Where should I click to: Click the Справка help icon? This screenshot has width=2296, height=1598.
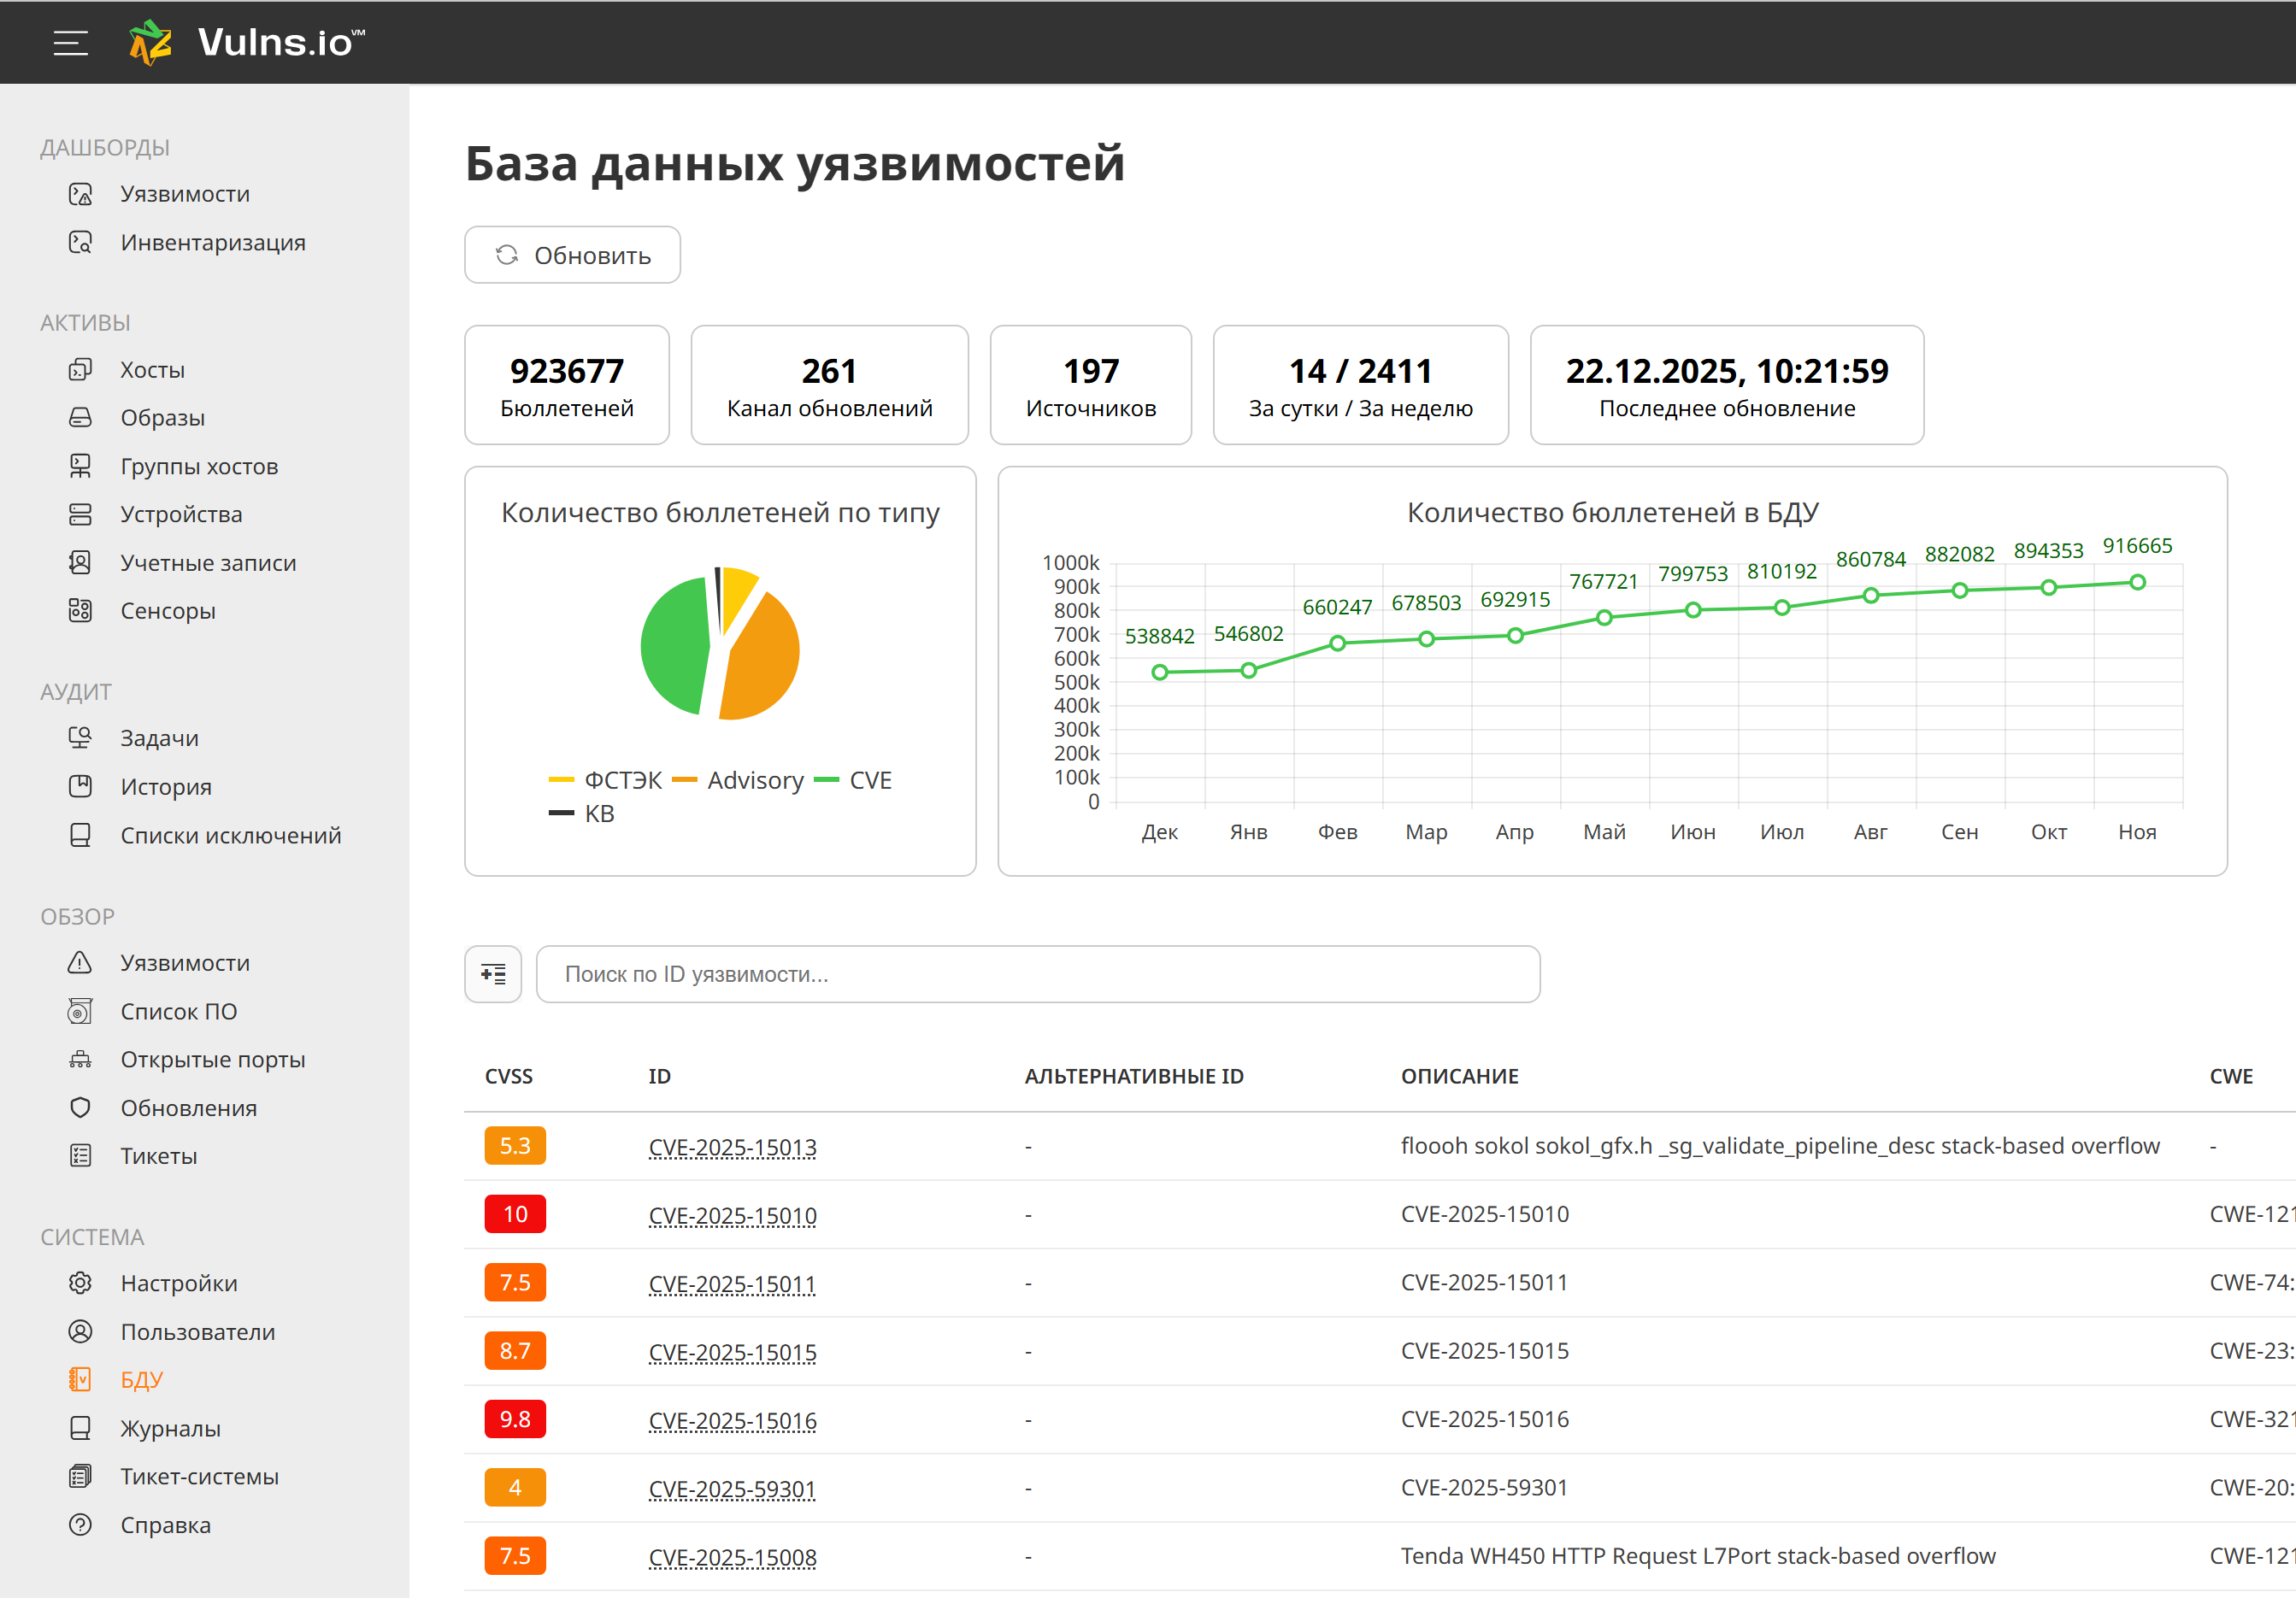(x=80, y=1525)
